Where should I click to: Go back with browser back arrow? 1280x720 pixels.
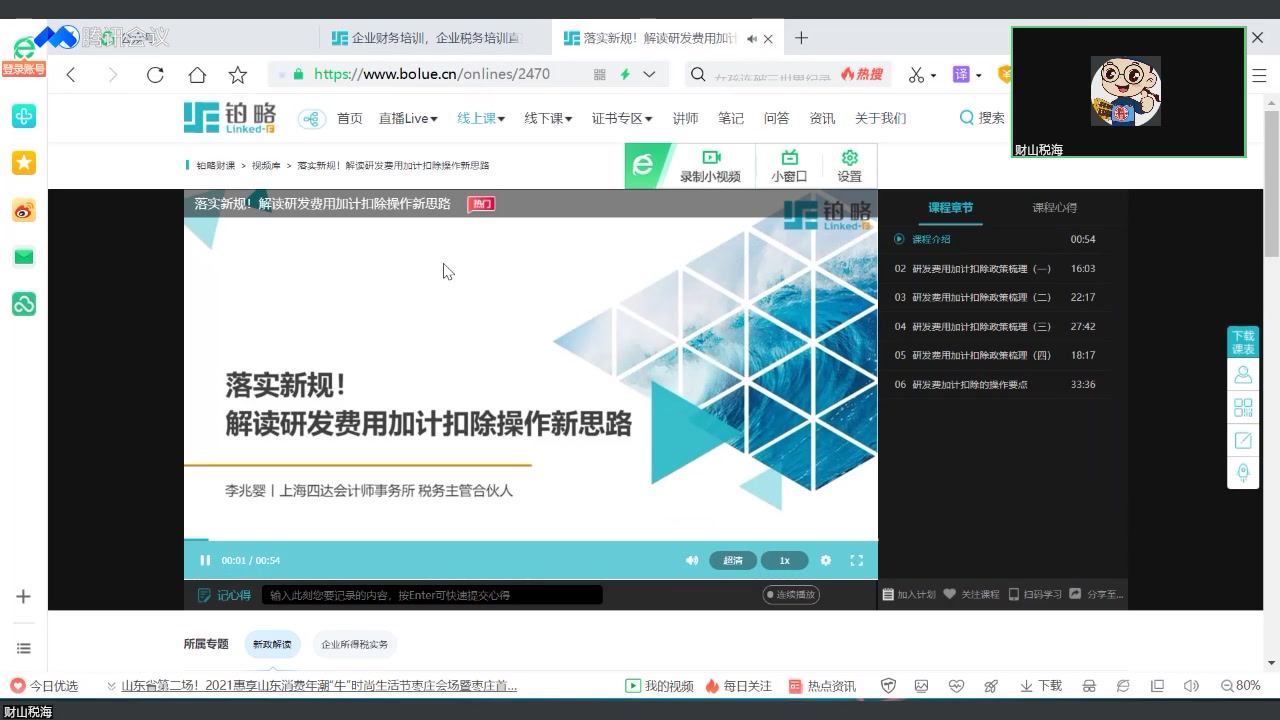click(x=71, y=75)
